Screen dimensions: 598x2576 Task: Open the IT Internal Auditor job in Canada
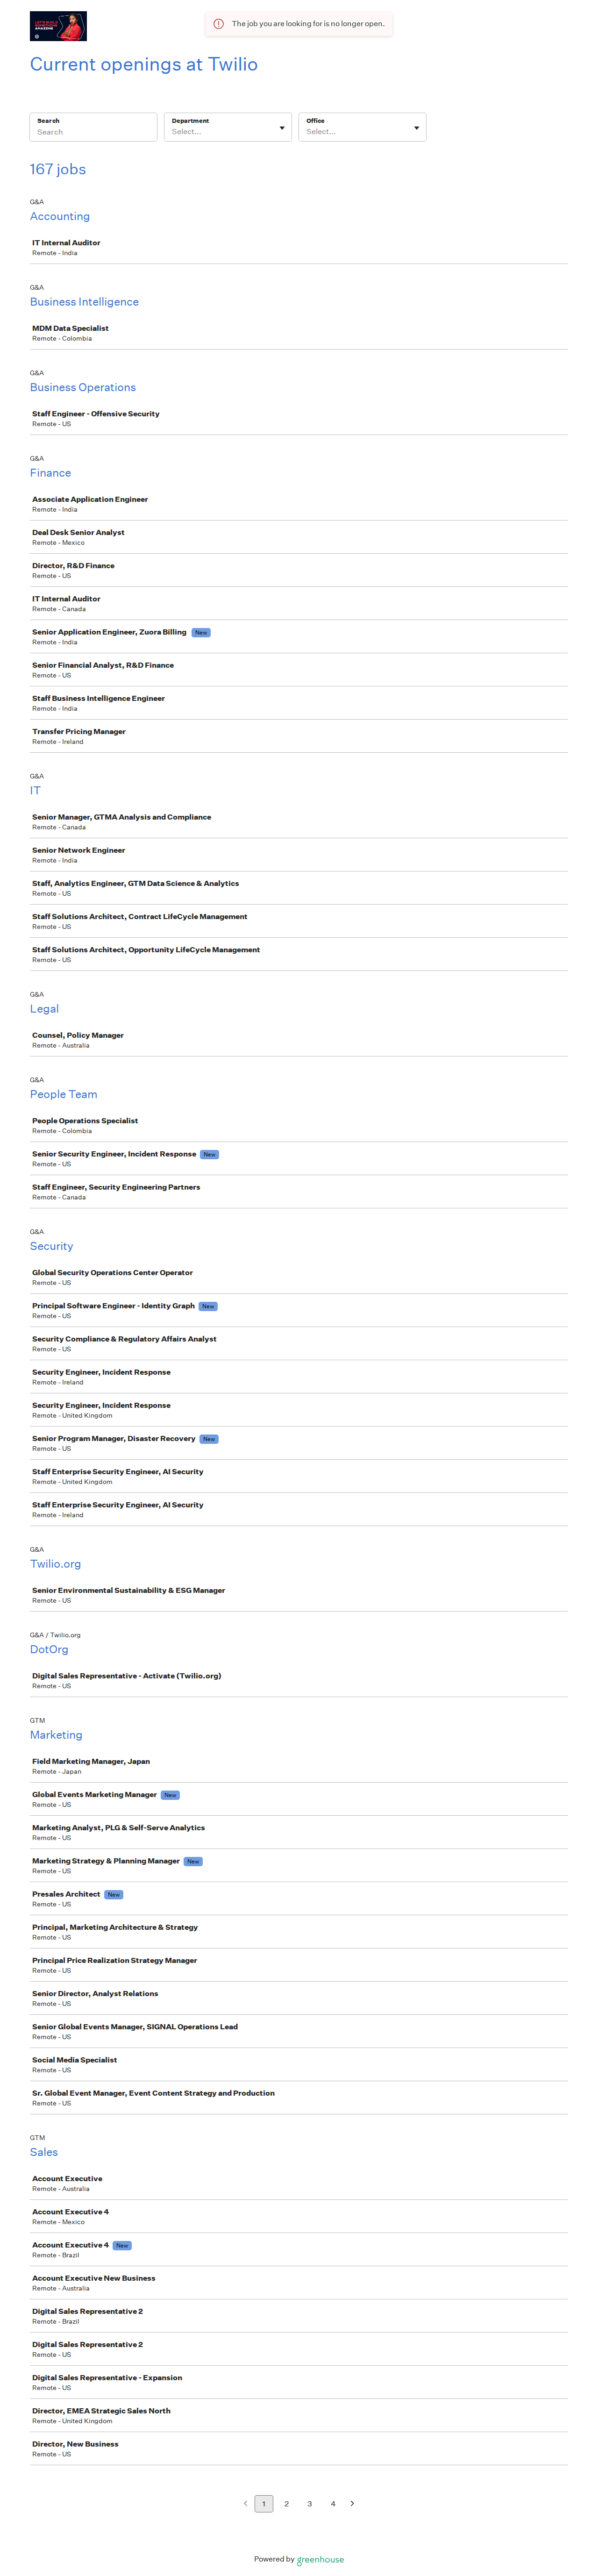[299, 603]
